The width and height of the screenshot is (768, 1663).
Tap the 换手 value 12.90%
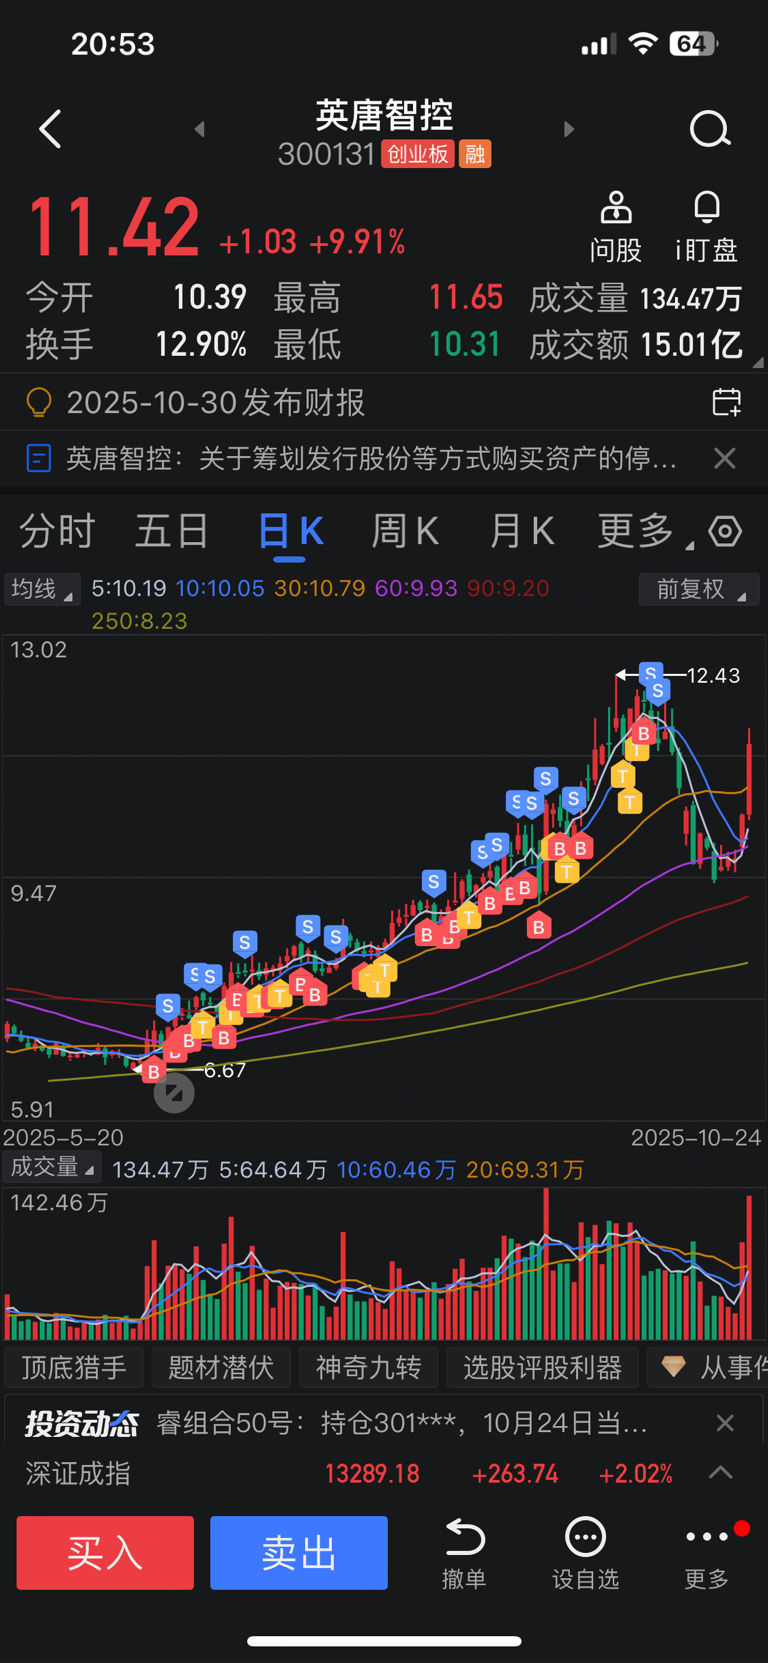tap(201, 344)
